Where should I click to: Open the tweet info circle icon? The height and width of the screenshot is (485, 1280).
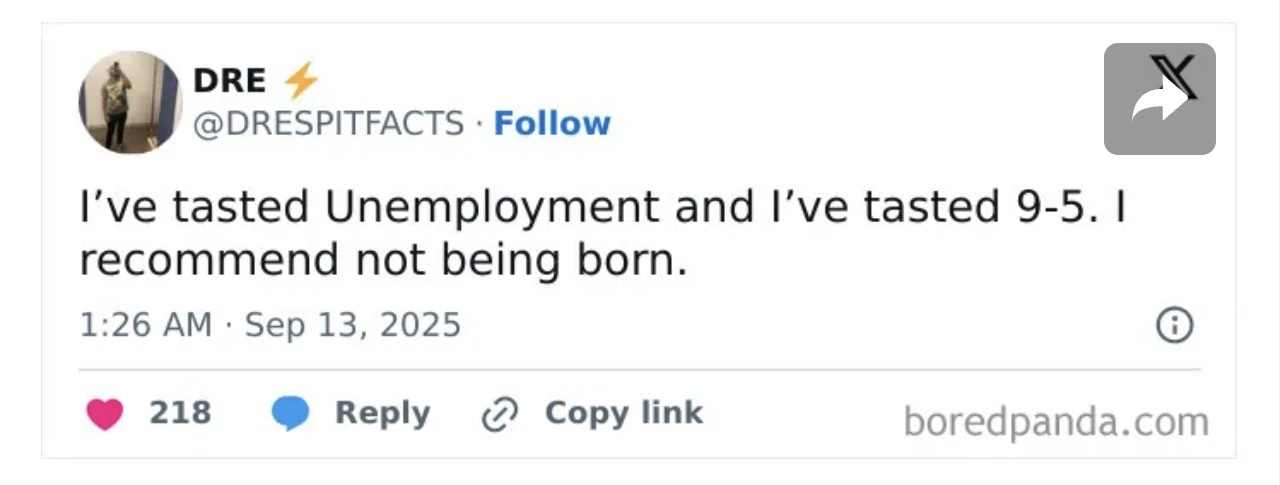click(1174, 326)
